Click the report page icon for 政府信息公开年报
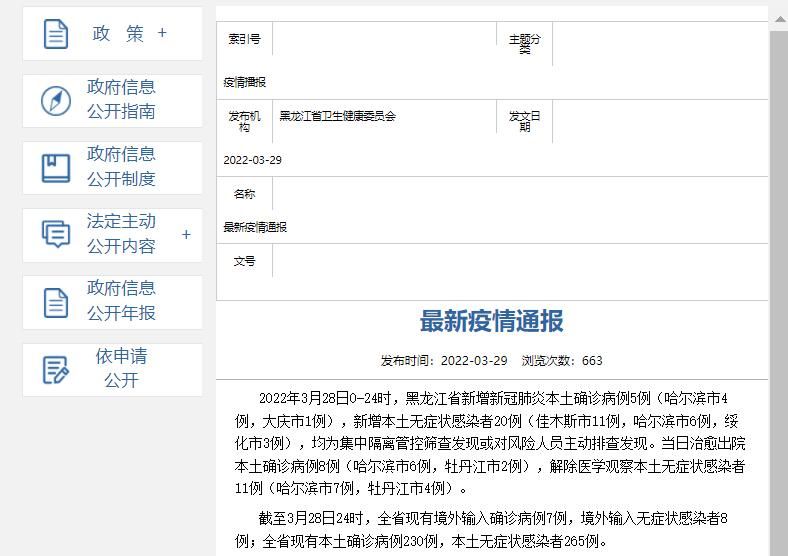Image resolution: width=788 pixels, height=556 pixels. (56, 301)
